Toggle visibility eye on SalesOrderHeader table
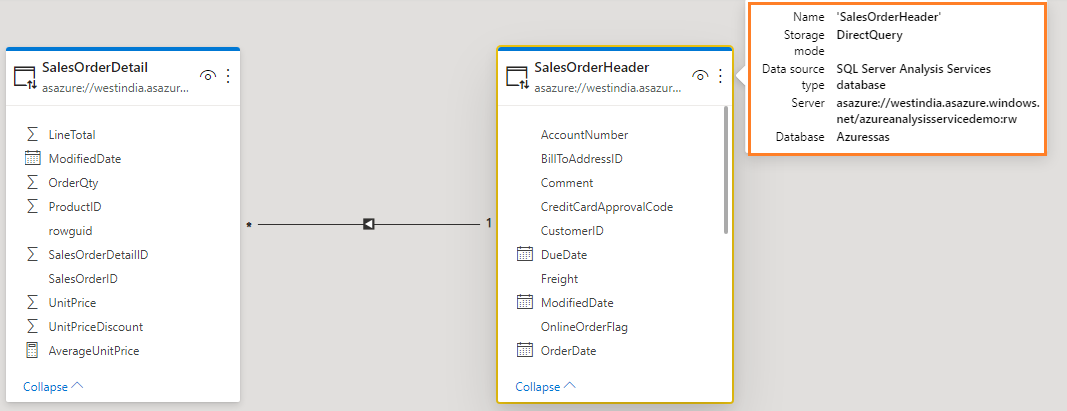This screenshot has height=411, width=1067. tap(700, 76)
